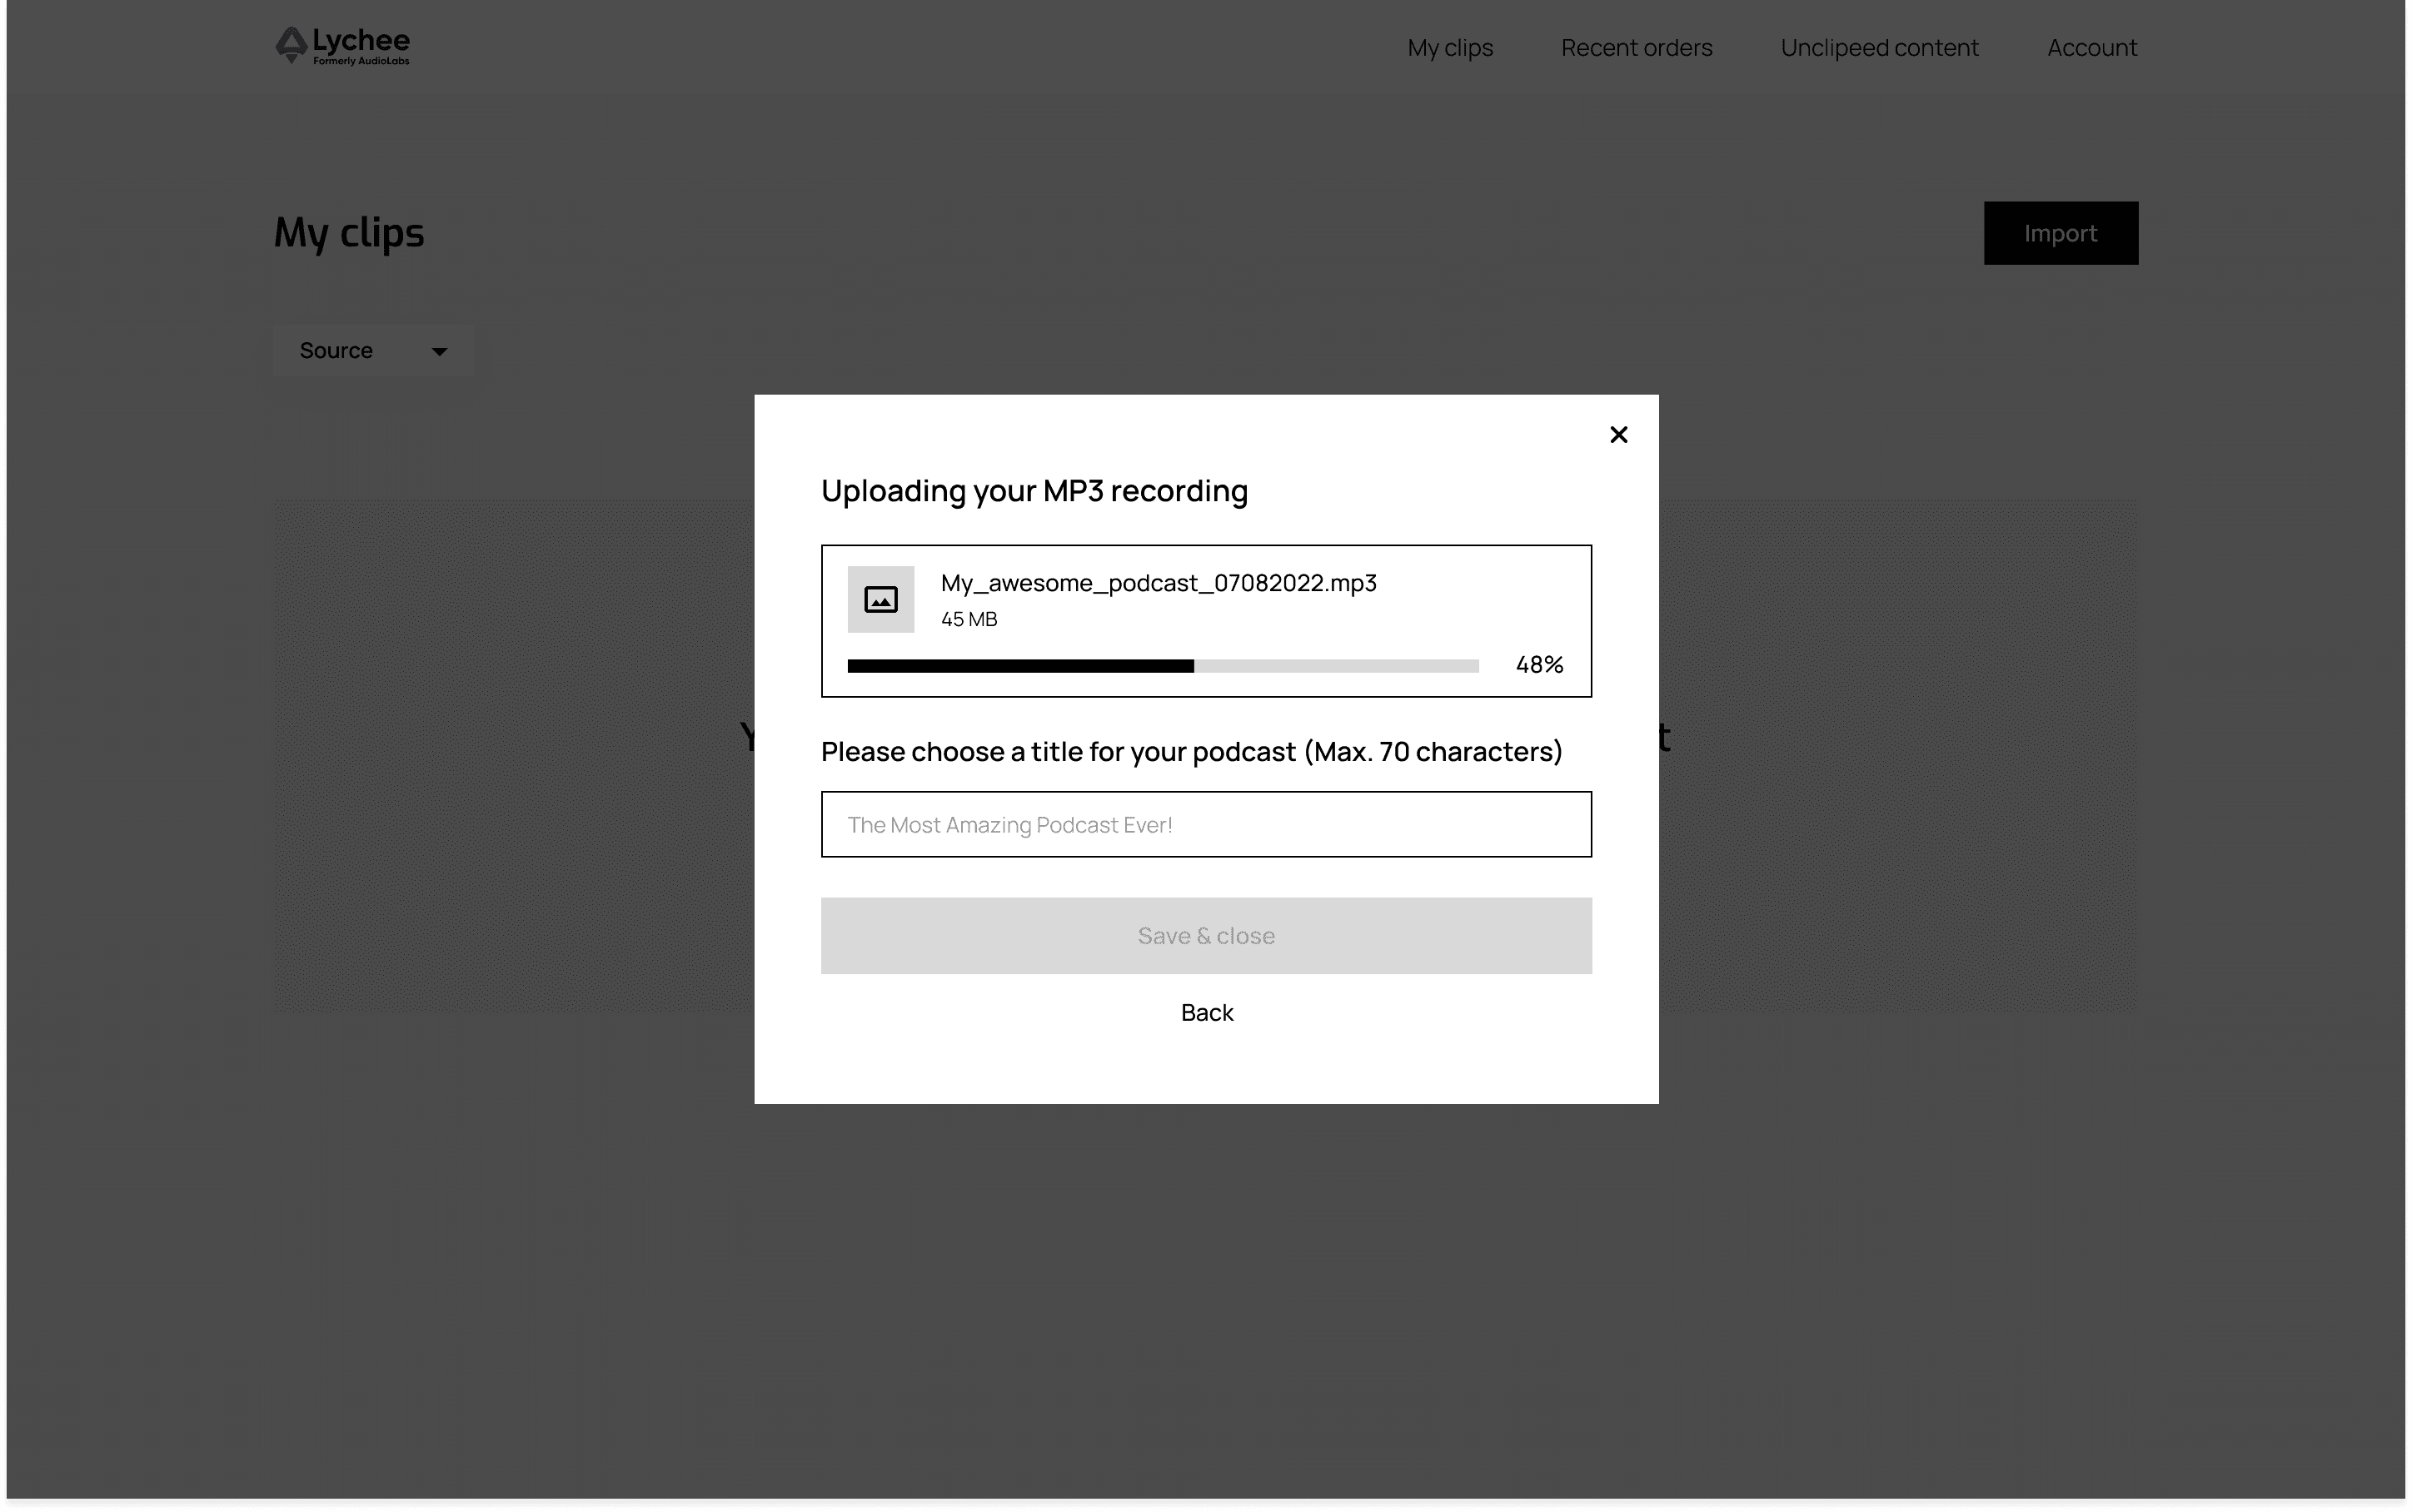This screenshot has height=1512, width=2412.
Task: Open the Source dropdown filter
Action: click(373, 351)
